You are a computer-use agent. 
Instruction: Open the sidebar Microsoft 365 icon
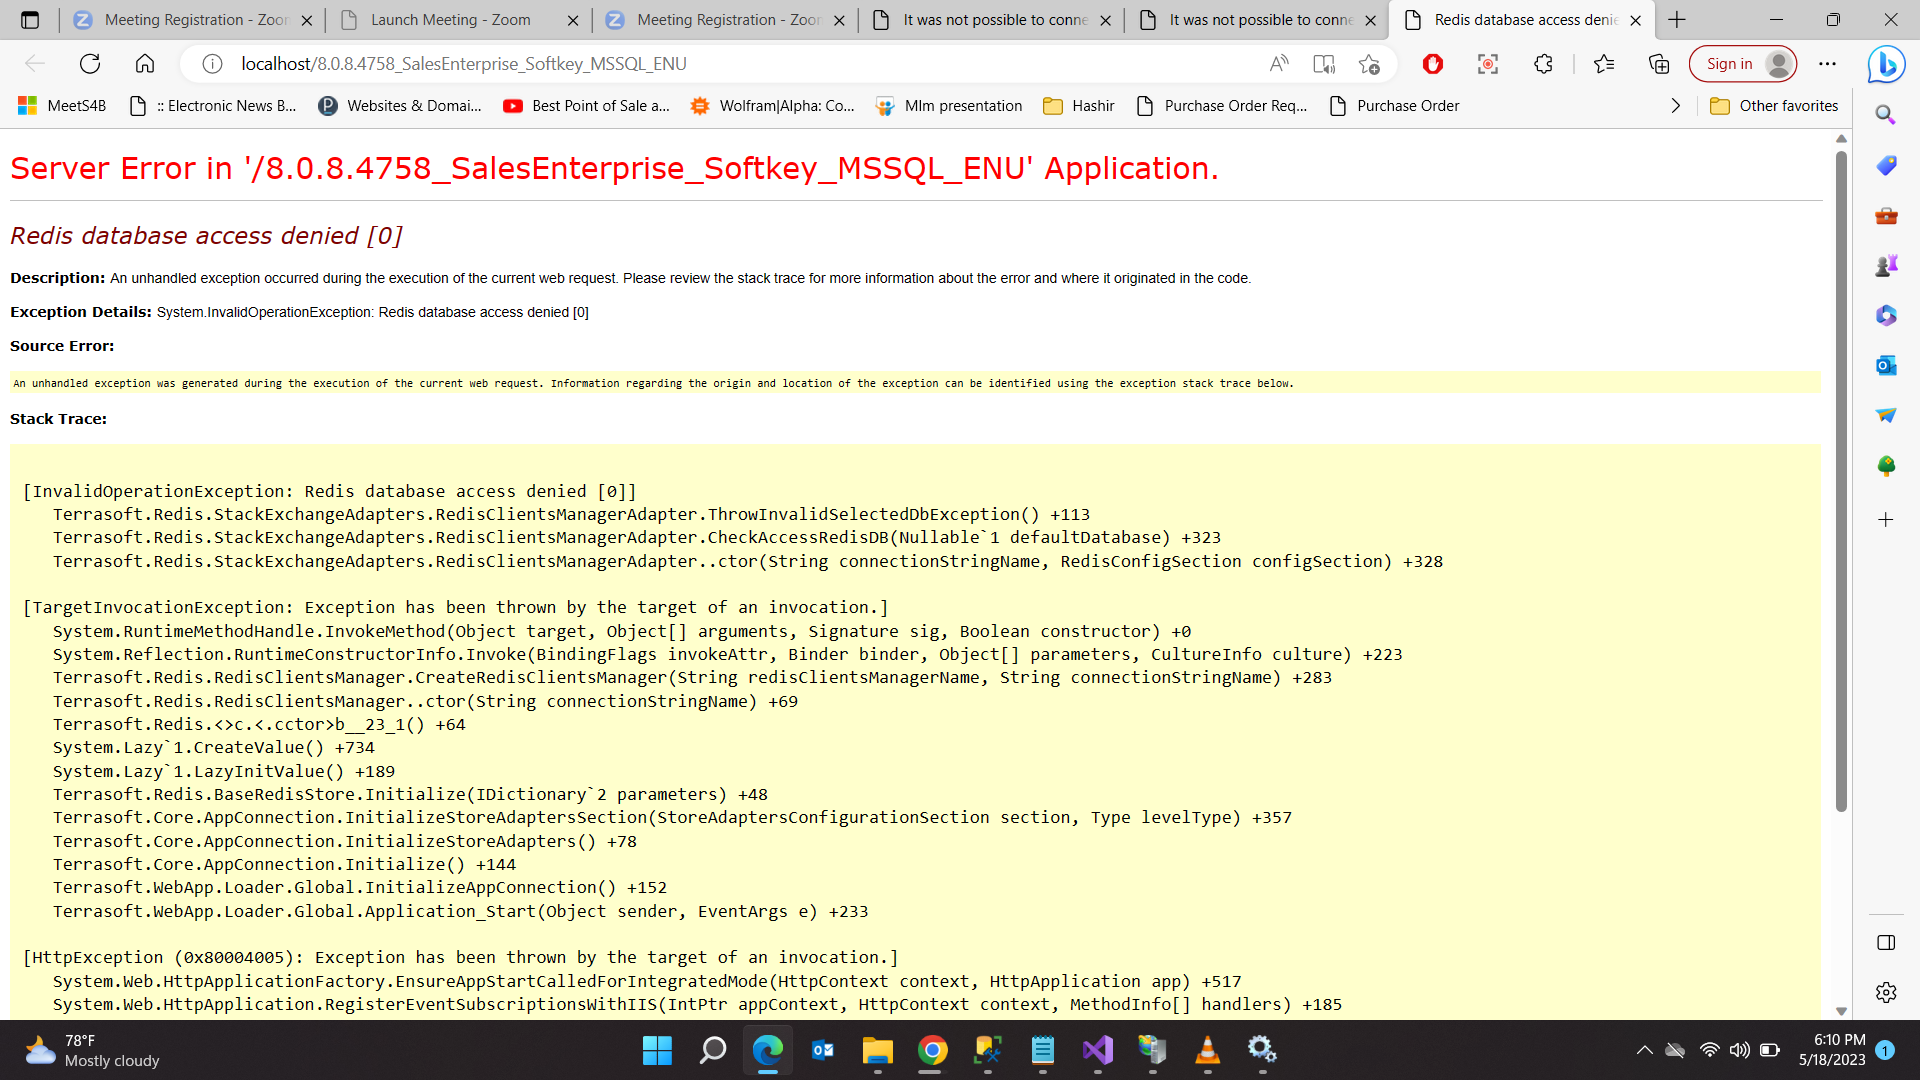pyautogui.click(x=1886, y=315)
